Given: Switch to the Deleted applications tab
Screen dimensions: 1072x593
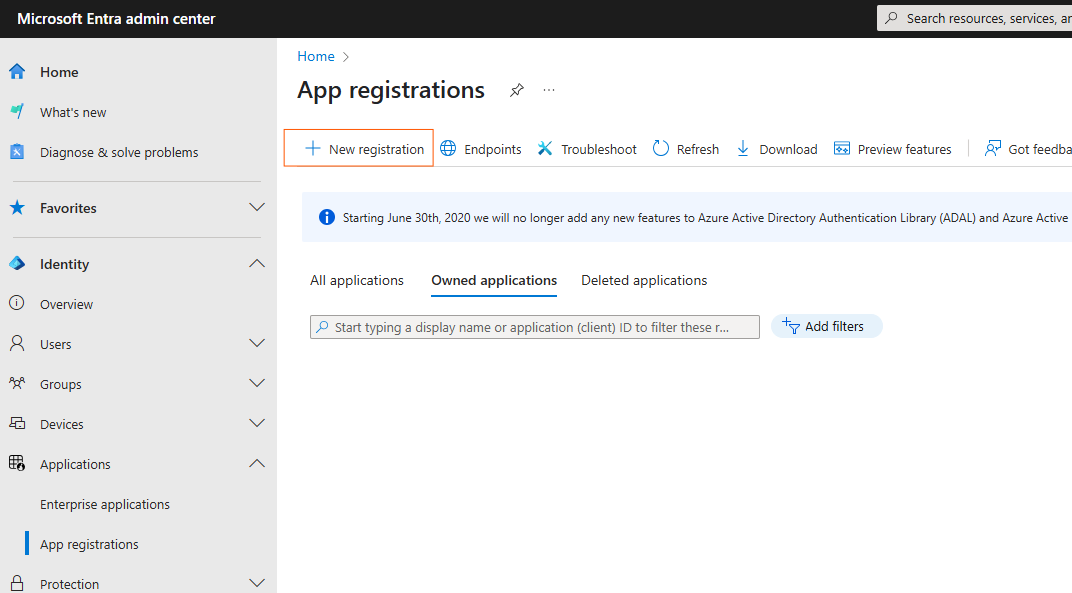Looking at the screenshot, I should 644,280.
